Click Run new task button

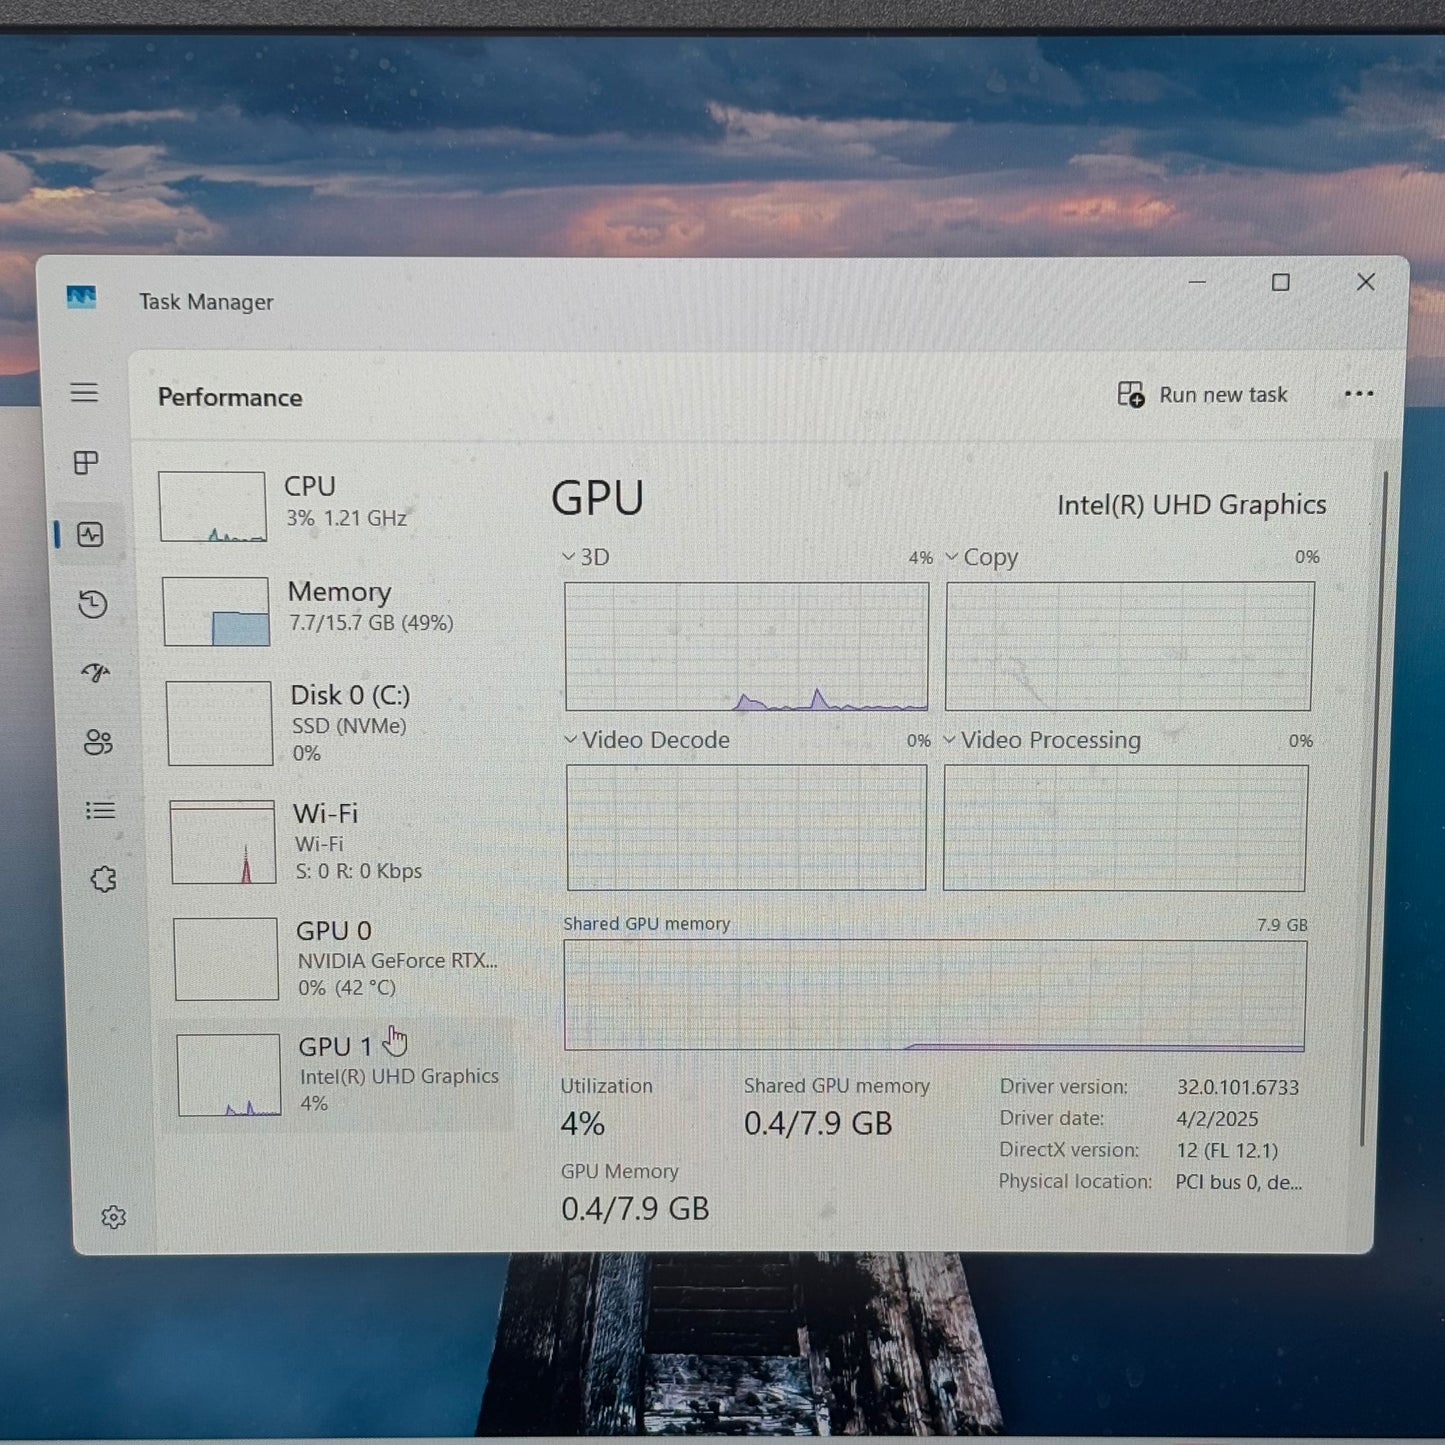click(1203, 395)
